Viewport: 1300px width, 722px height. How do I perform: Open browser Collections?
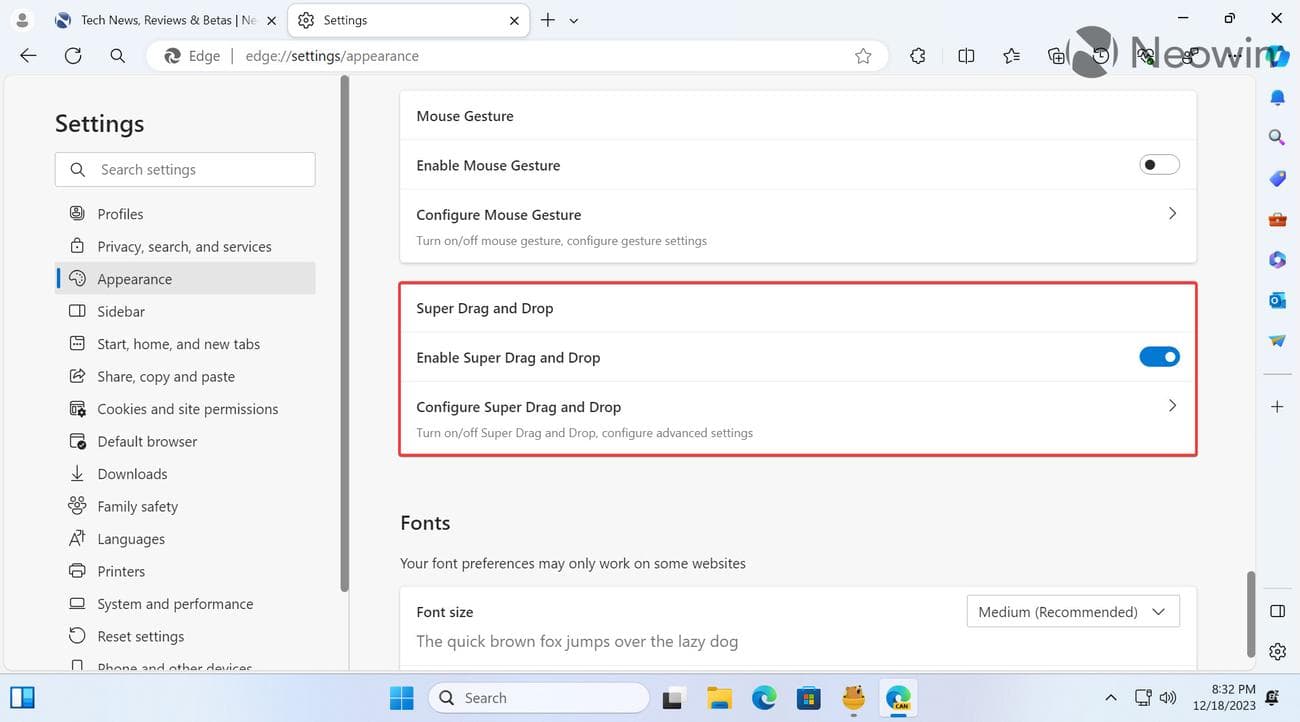click(x=1056, y=56)
